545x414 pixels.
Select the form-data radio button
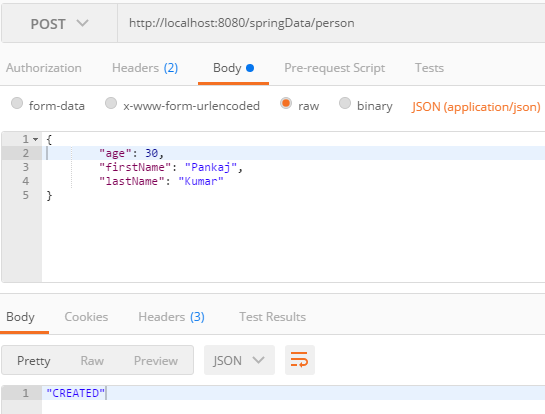17,103
